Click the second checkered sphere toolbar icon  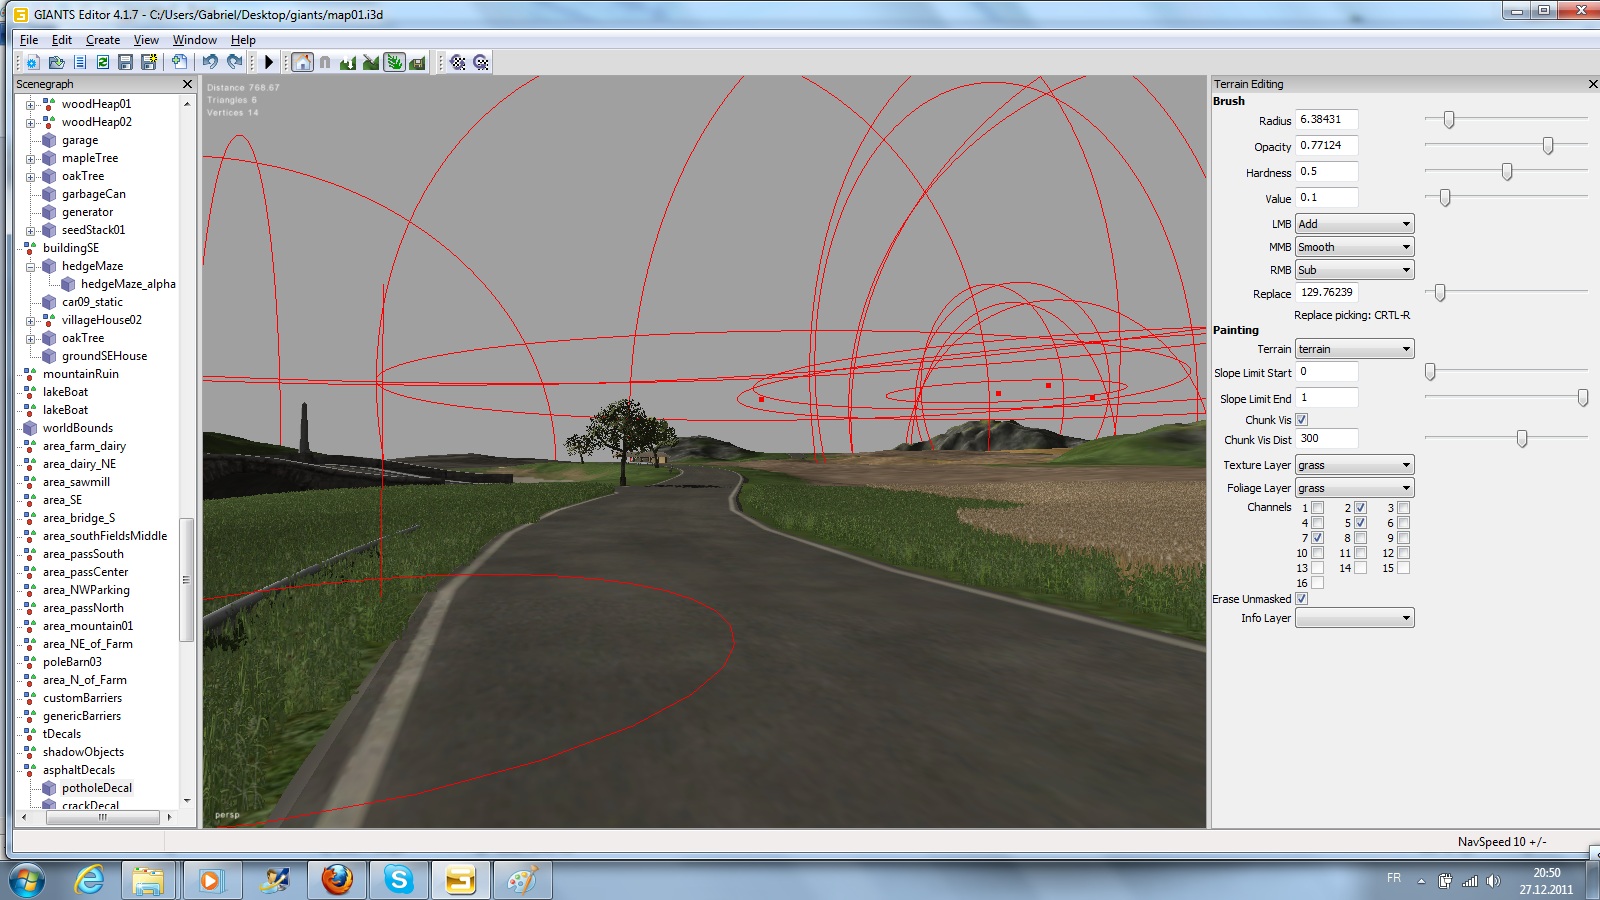(x=481, y=62)
